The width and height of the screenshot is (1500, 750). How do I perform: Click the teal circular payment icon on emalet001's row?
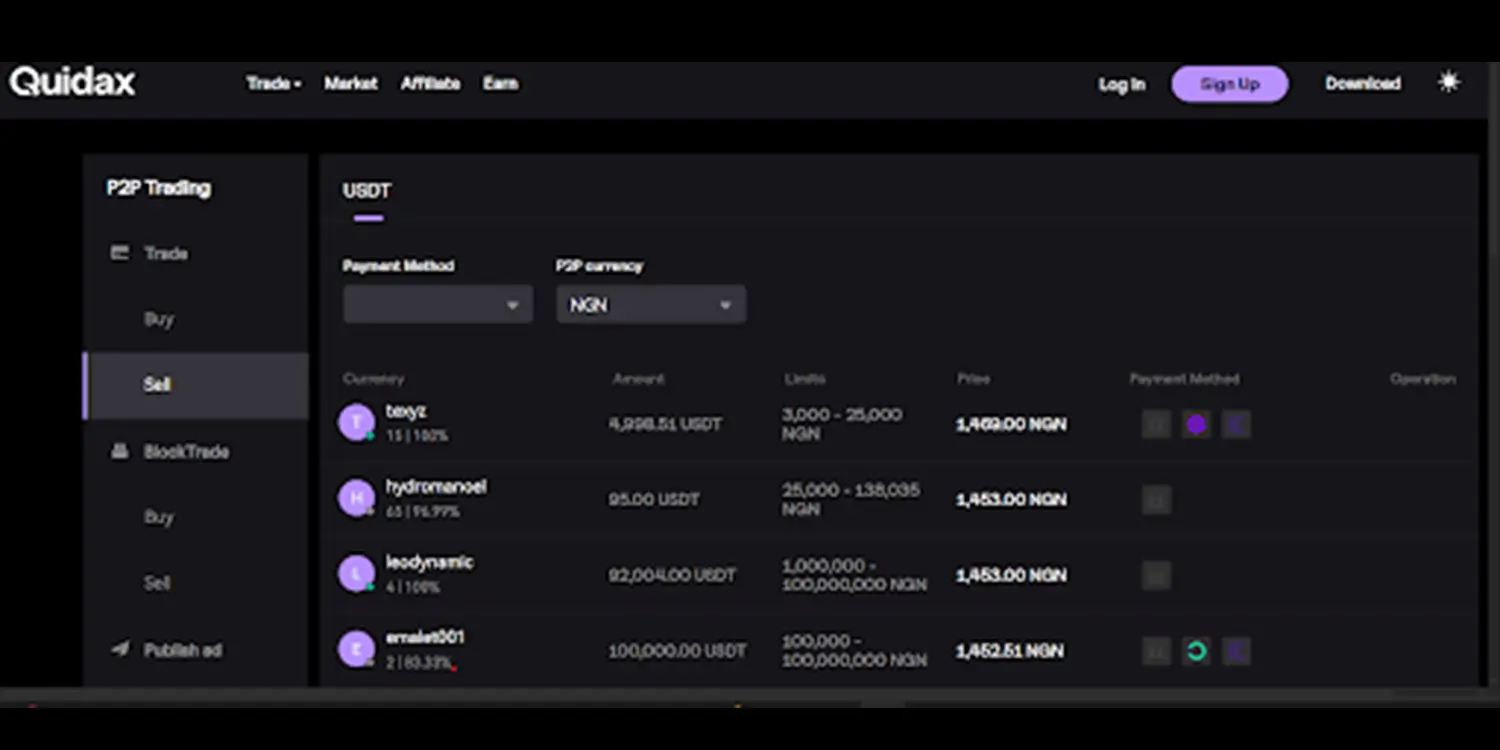pos(1196,650)
